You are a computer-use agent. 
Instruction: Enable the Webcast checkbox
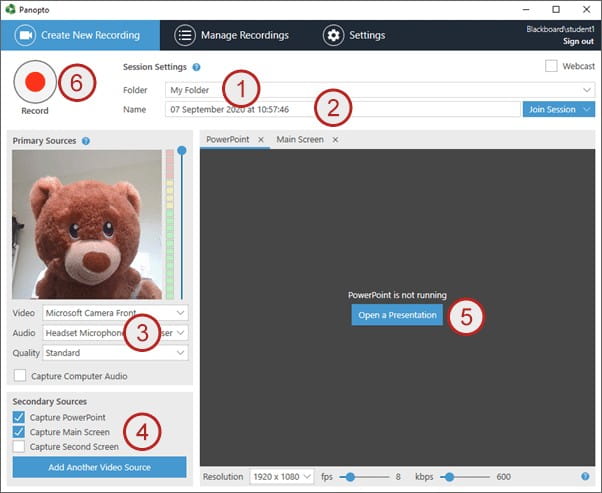coord(551,66)
